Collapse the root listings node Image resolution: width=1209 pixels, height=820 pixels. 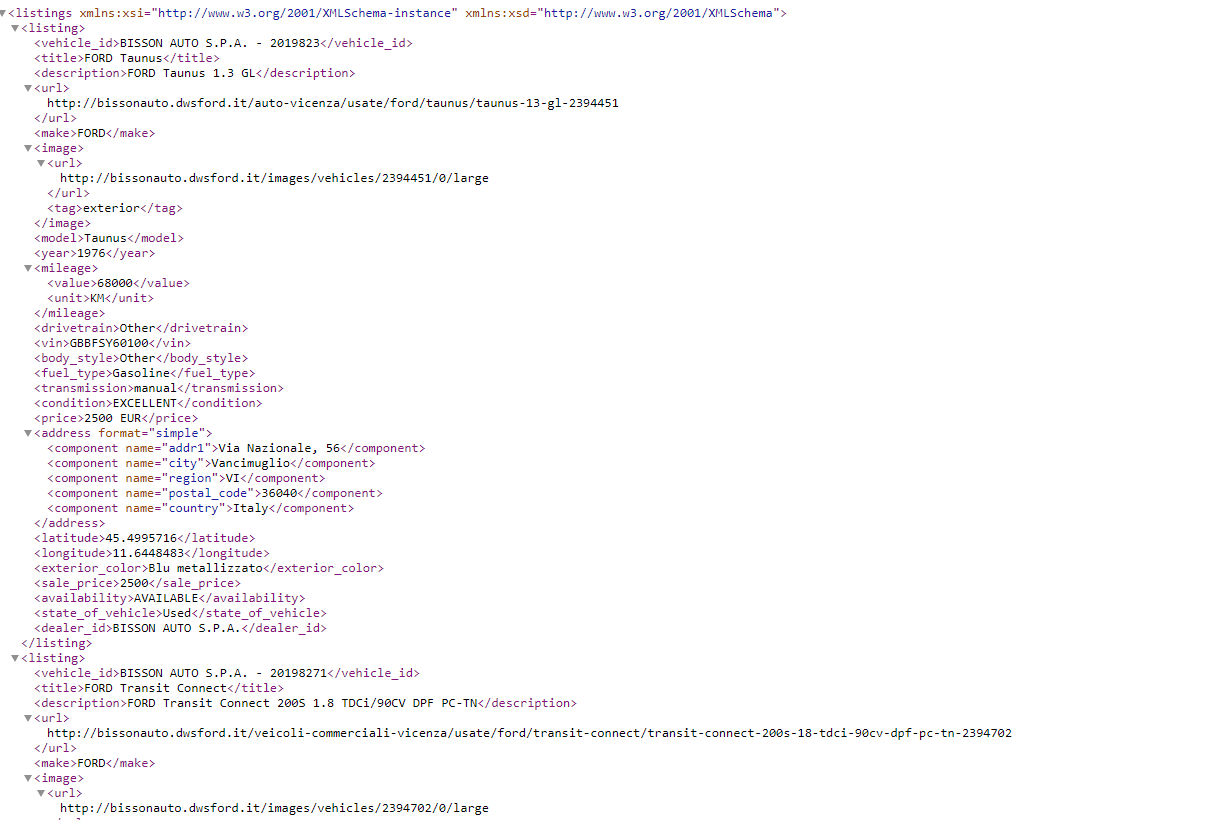coord(3,13)
